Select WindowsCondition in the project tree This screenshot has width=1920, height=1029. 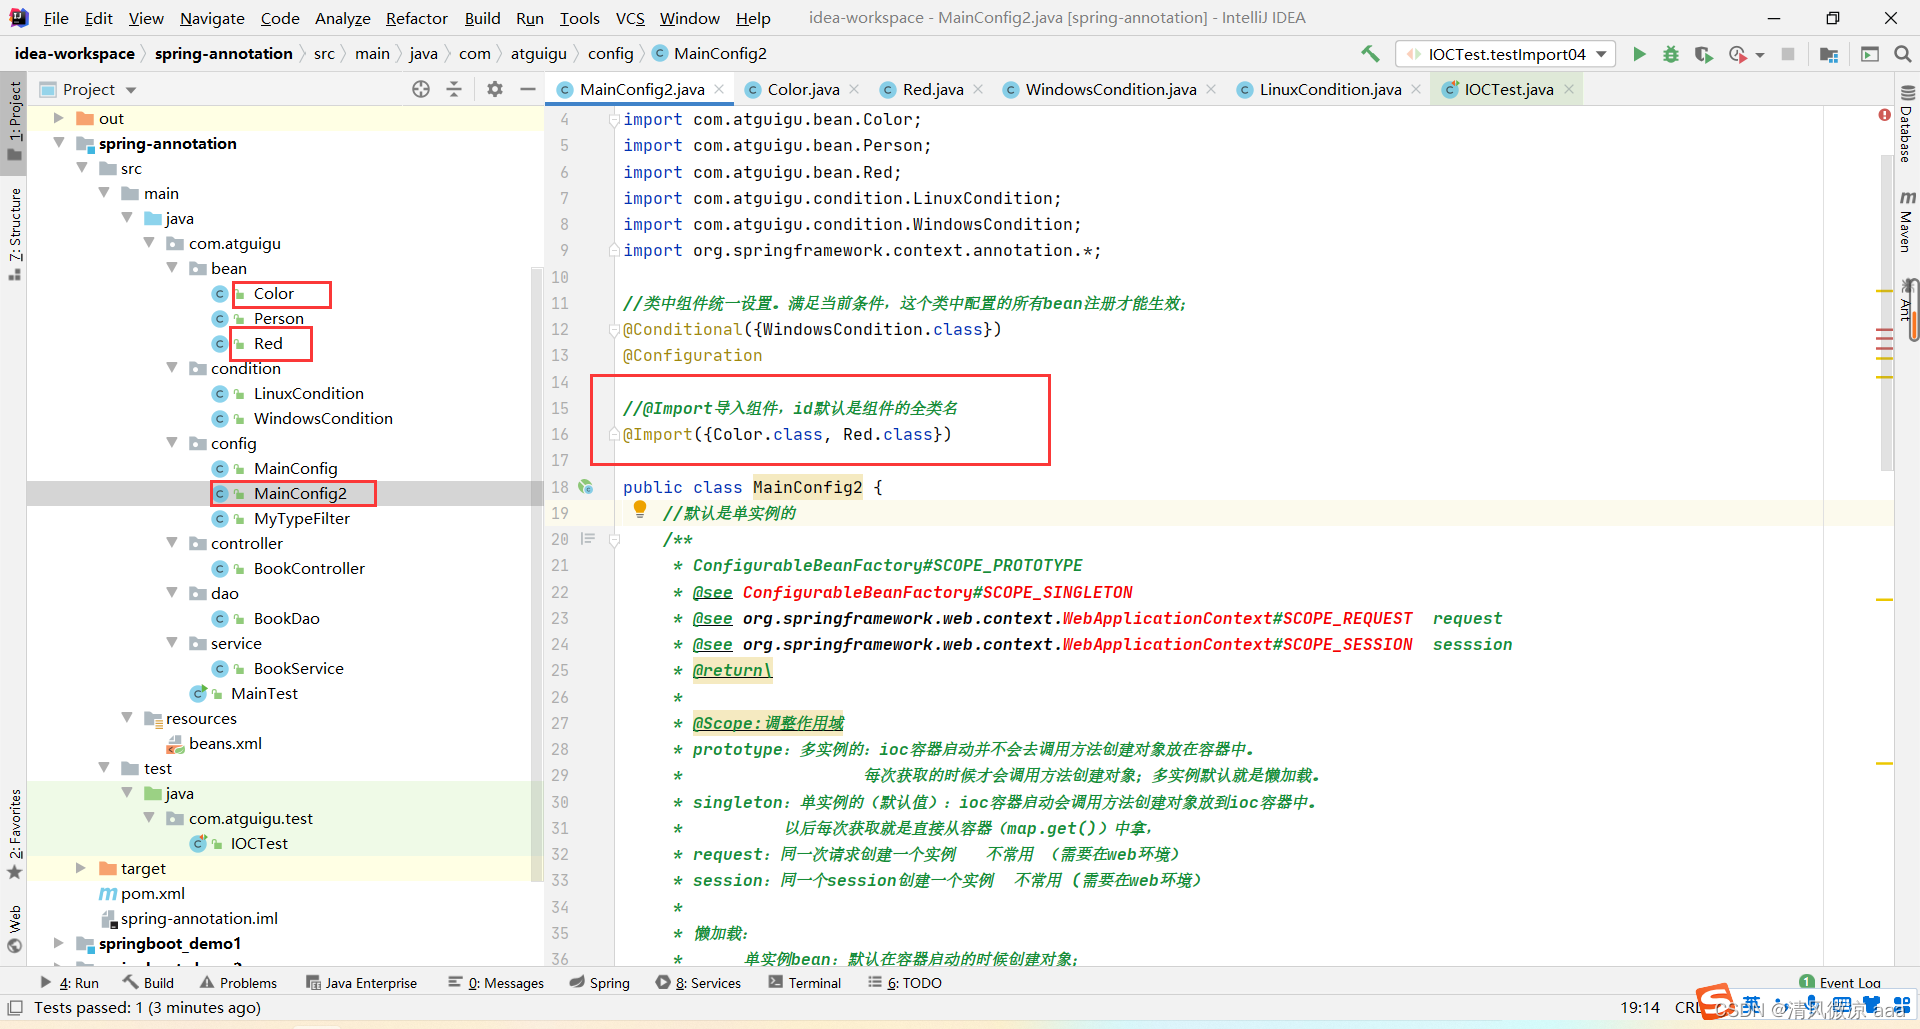[x=322, y=418]
